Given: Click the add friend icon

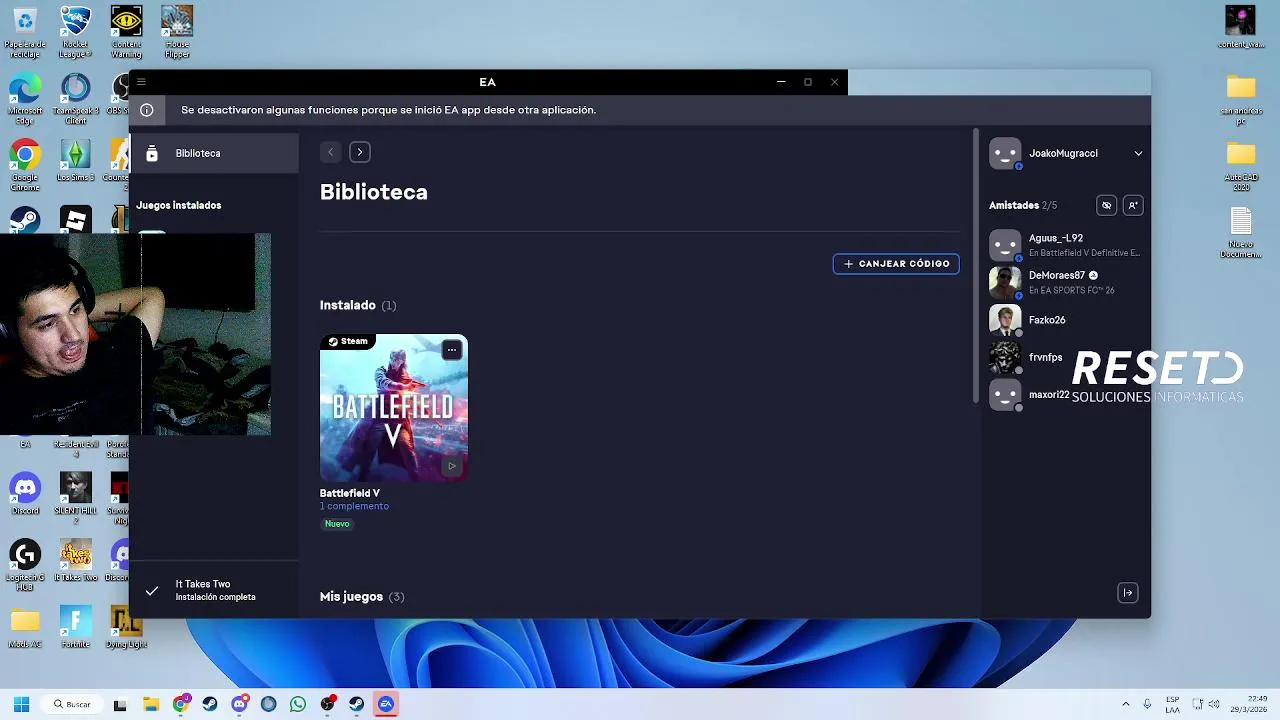Looking at the screenshot, I should click(x=1132, y=205).
